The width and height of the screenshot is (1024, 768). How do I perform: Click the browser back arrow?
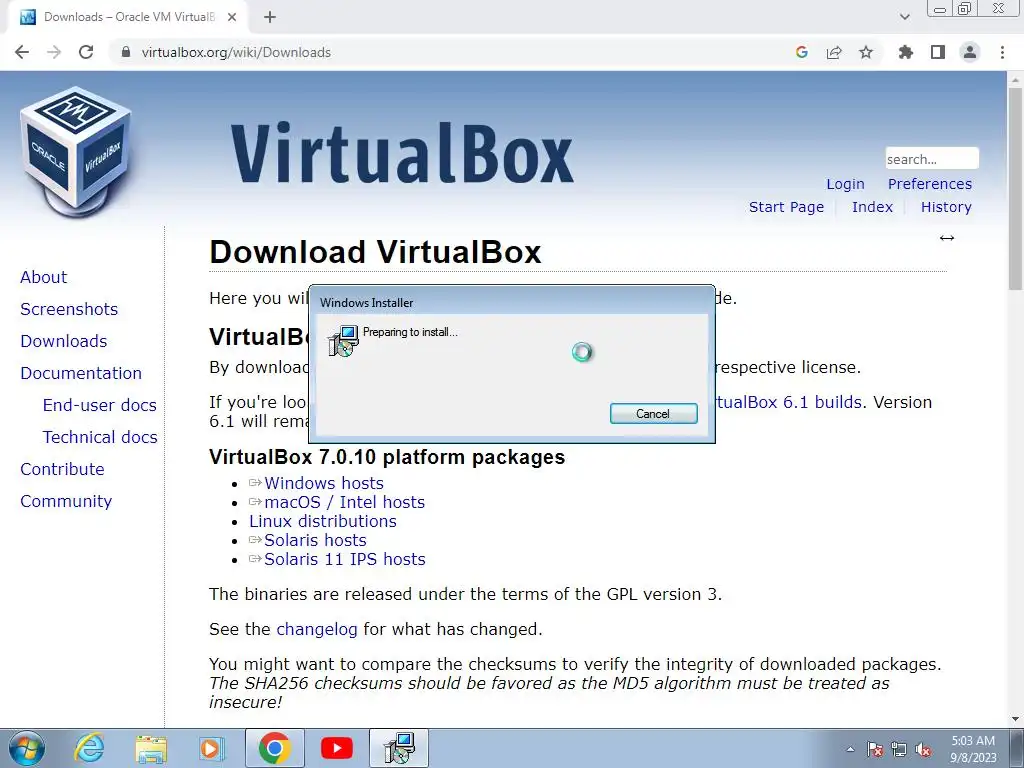22,52
